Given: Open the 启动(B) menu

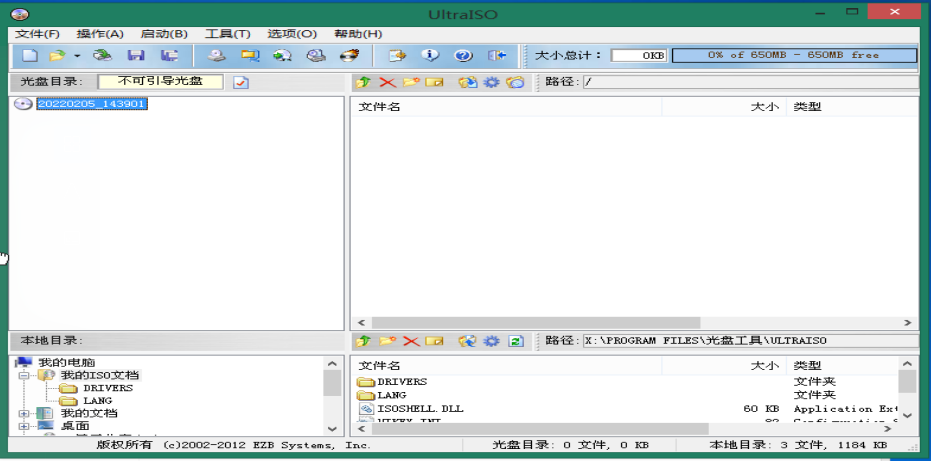Looking at the screenshot, I should tap(164, 34).
